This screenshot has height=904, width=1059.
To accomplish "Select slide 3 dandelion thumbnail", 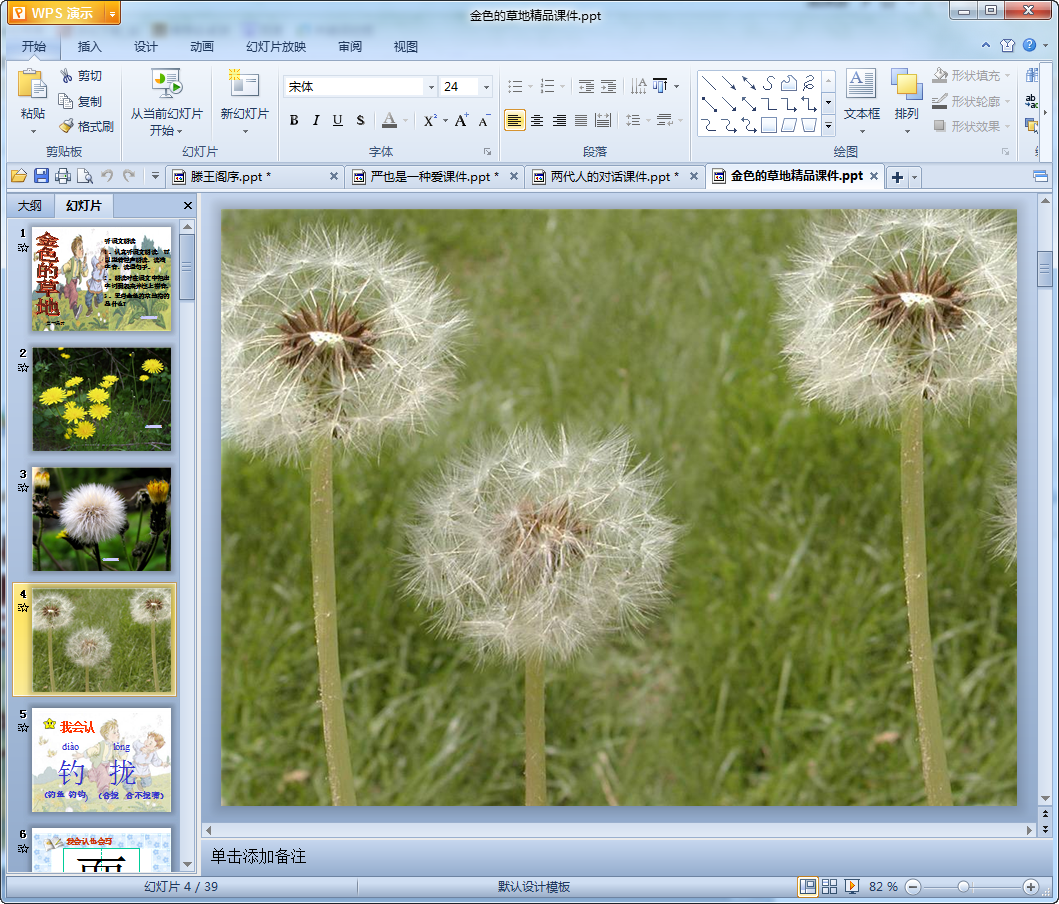I will click(x=101, y=519).
